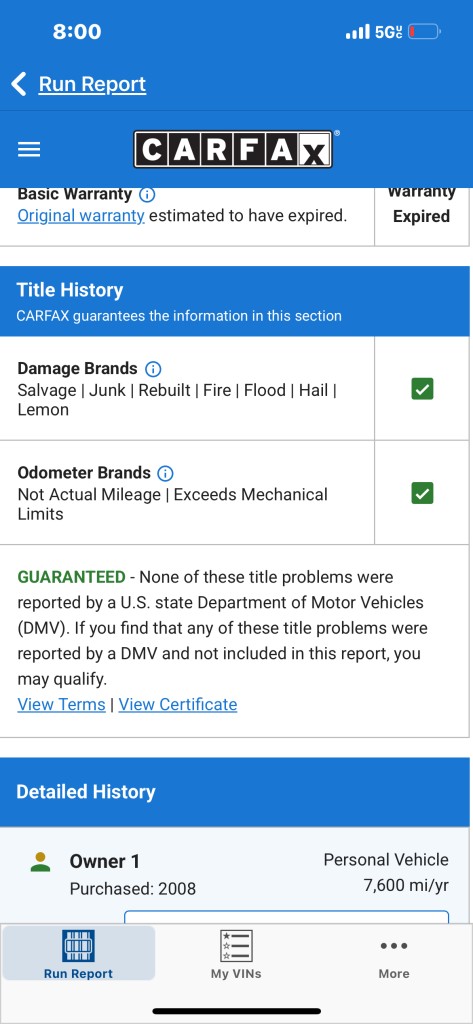Viewport: 473px width, 1024px height.
Task: Open the Original warranty link
Action: [x=81, y=216]
